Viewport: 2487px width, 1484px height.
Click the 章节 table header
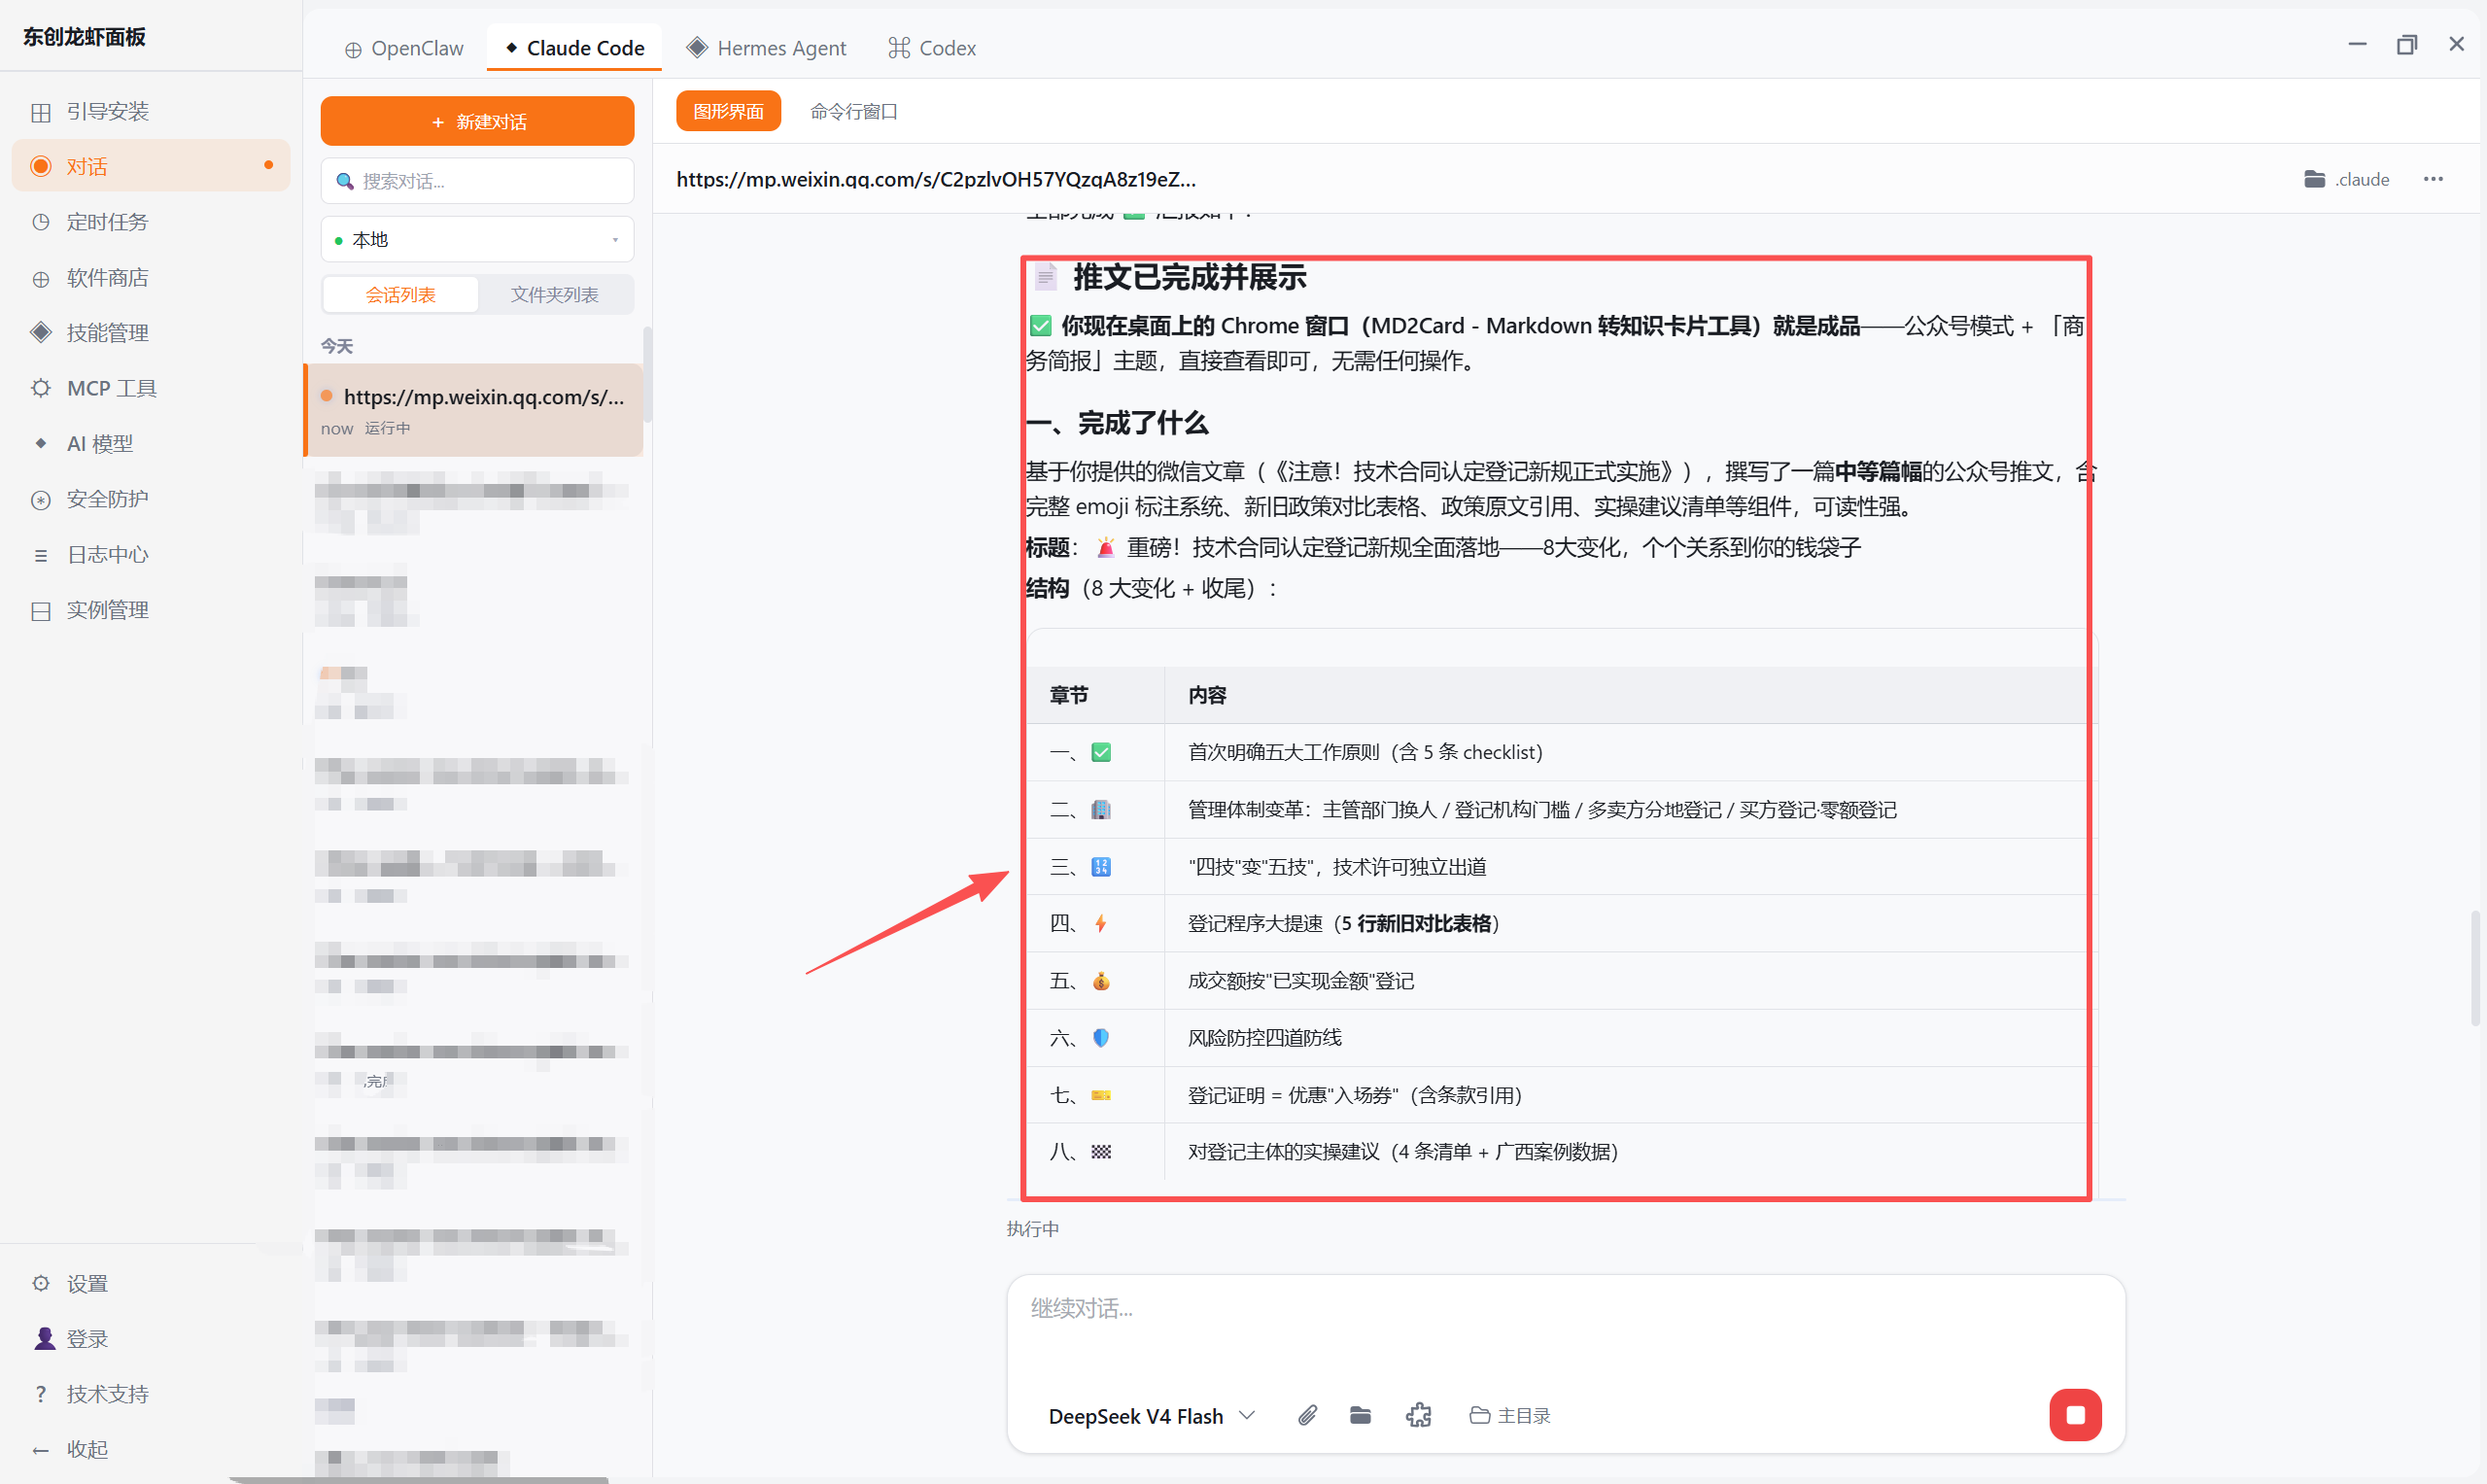tap(1068, 695)
